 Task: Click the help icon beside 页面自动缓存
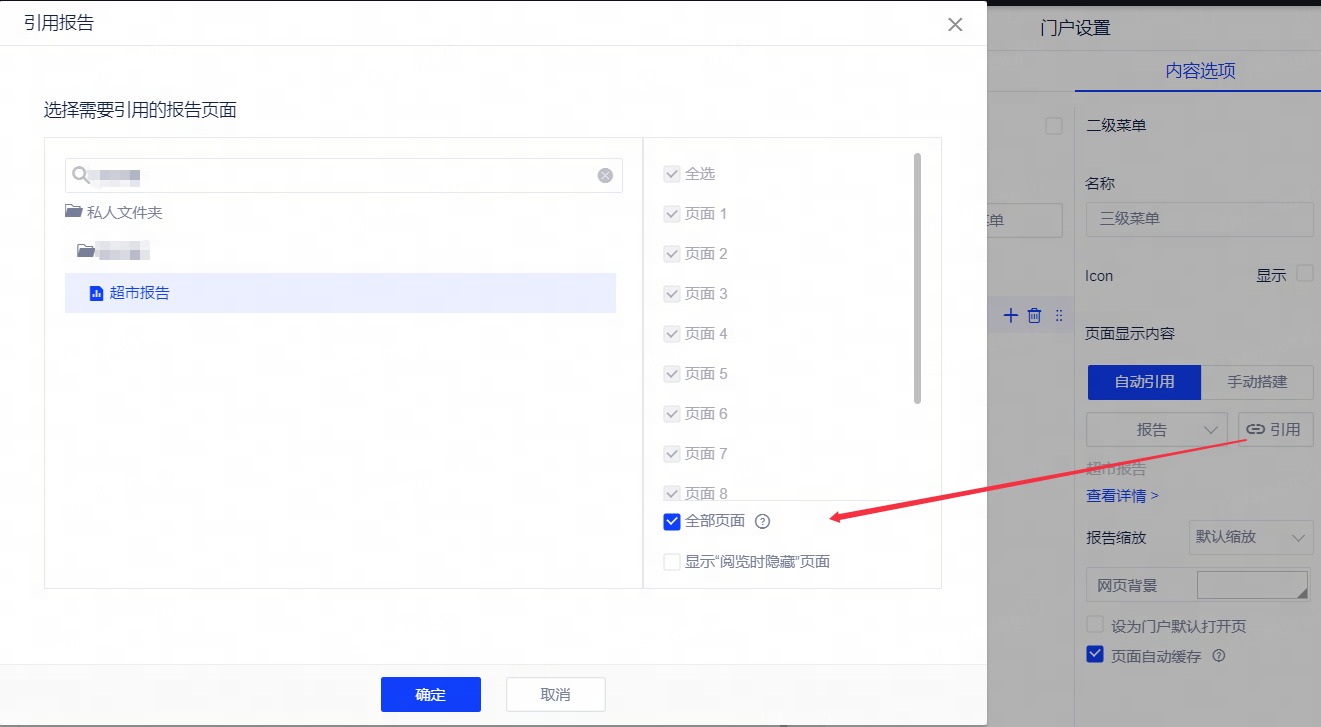(1218, 657)
